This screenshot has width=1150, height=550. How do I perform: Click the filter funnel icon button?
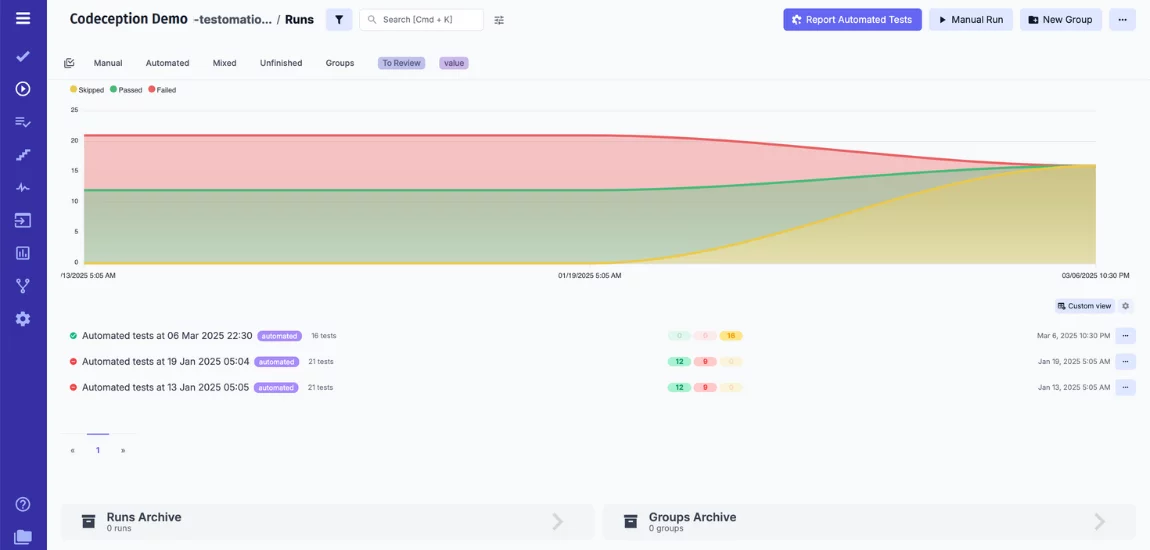tap(339, 20)
